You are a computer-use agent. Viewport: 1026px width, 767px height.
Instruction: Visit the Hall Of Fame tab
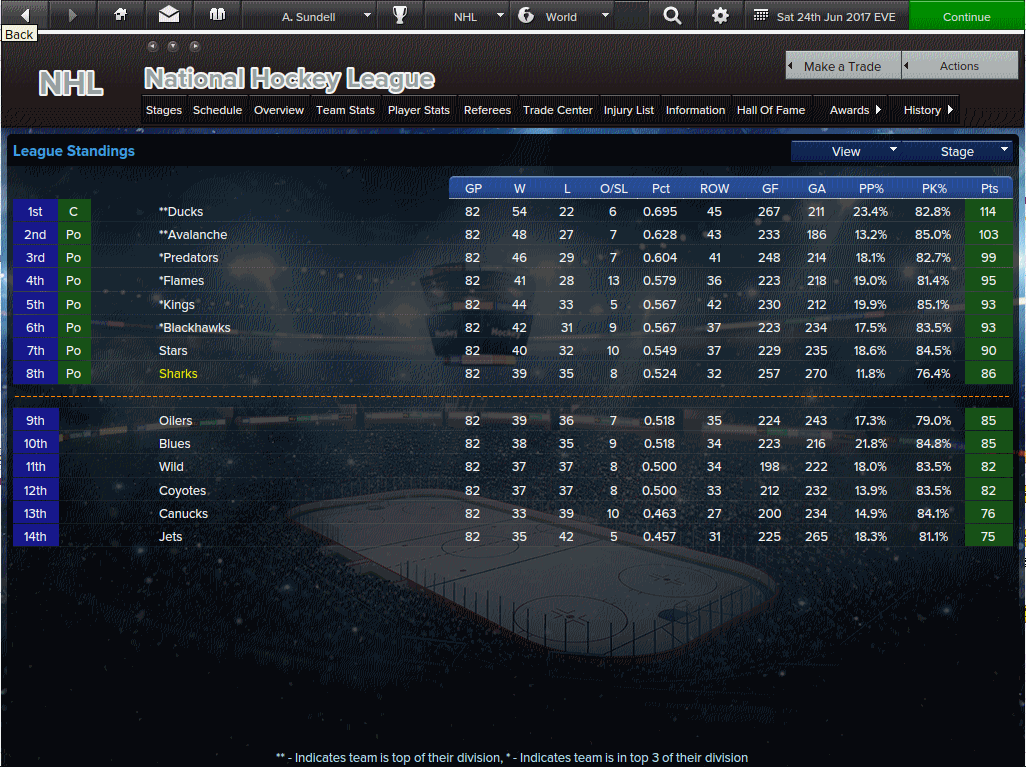(771, 110)
